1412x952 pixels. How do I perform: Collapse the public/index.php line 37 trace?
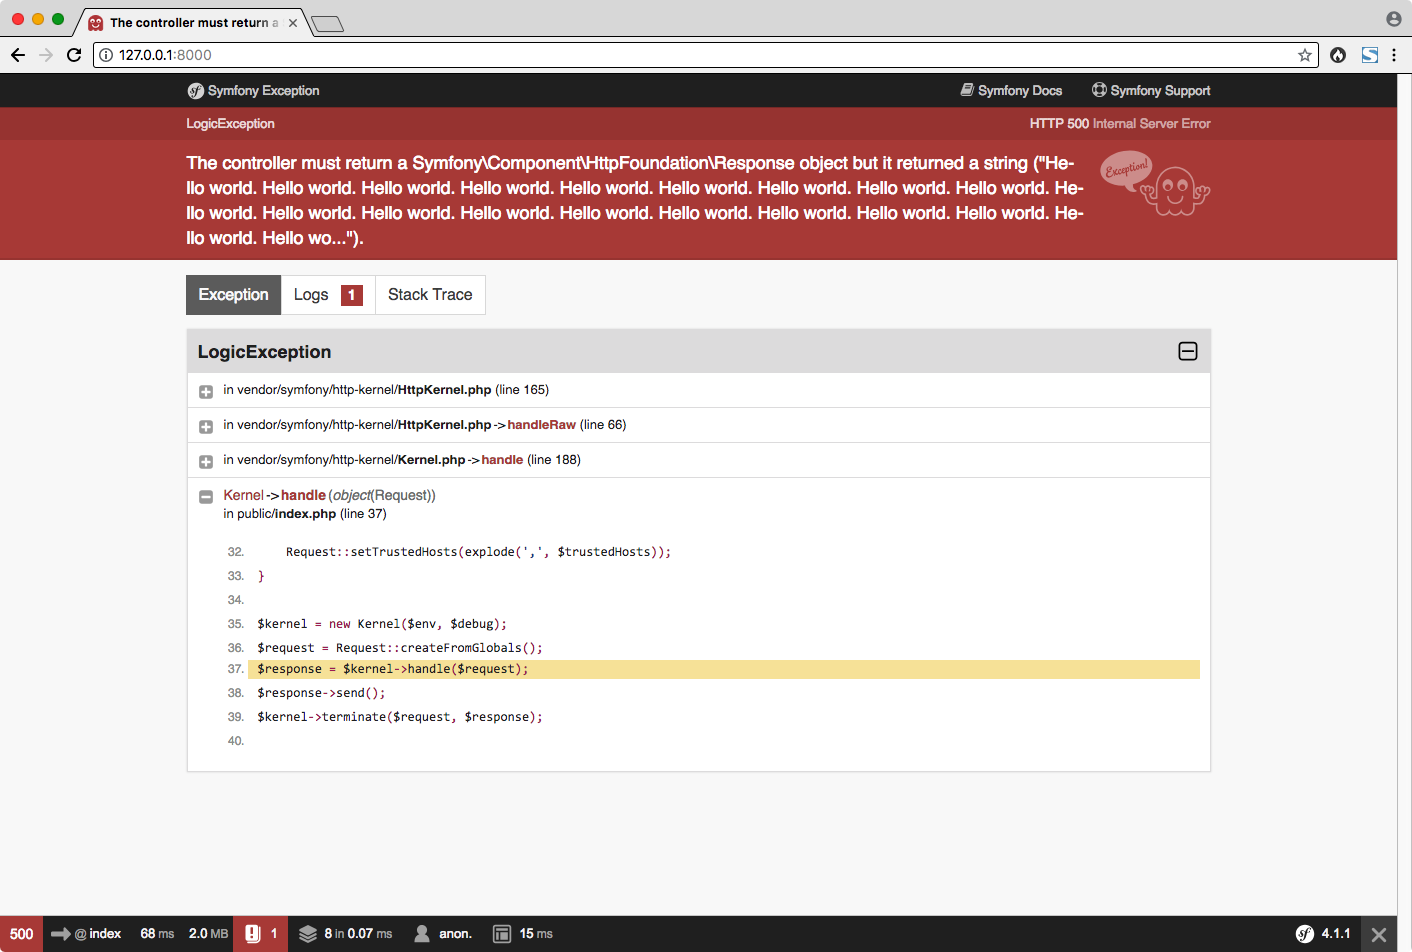click(206, 497)
